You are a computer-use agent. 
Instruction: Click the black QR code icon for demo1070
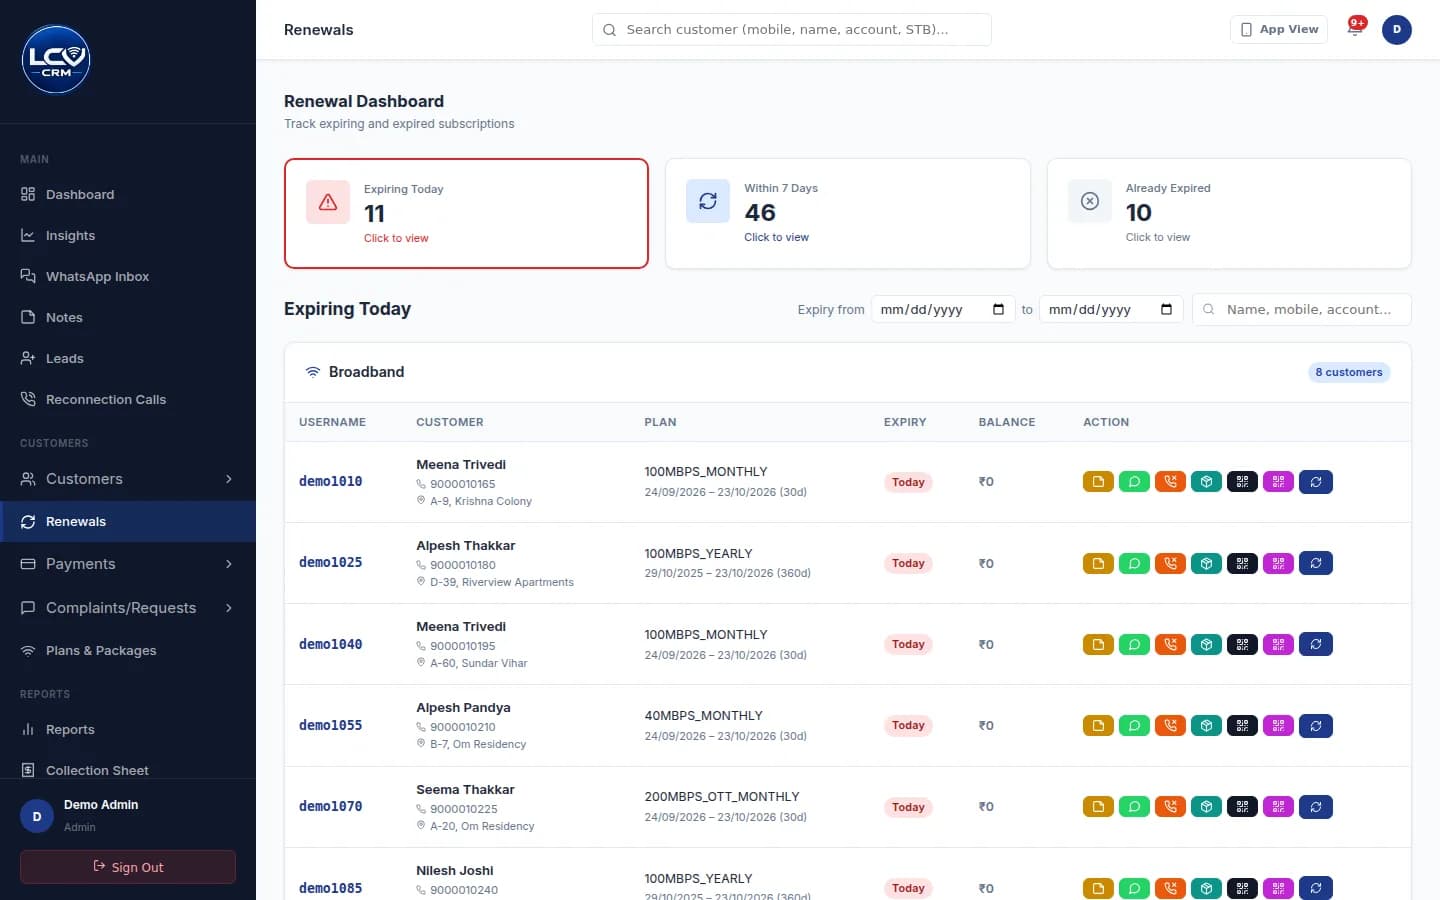pos(1242,806)
